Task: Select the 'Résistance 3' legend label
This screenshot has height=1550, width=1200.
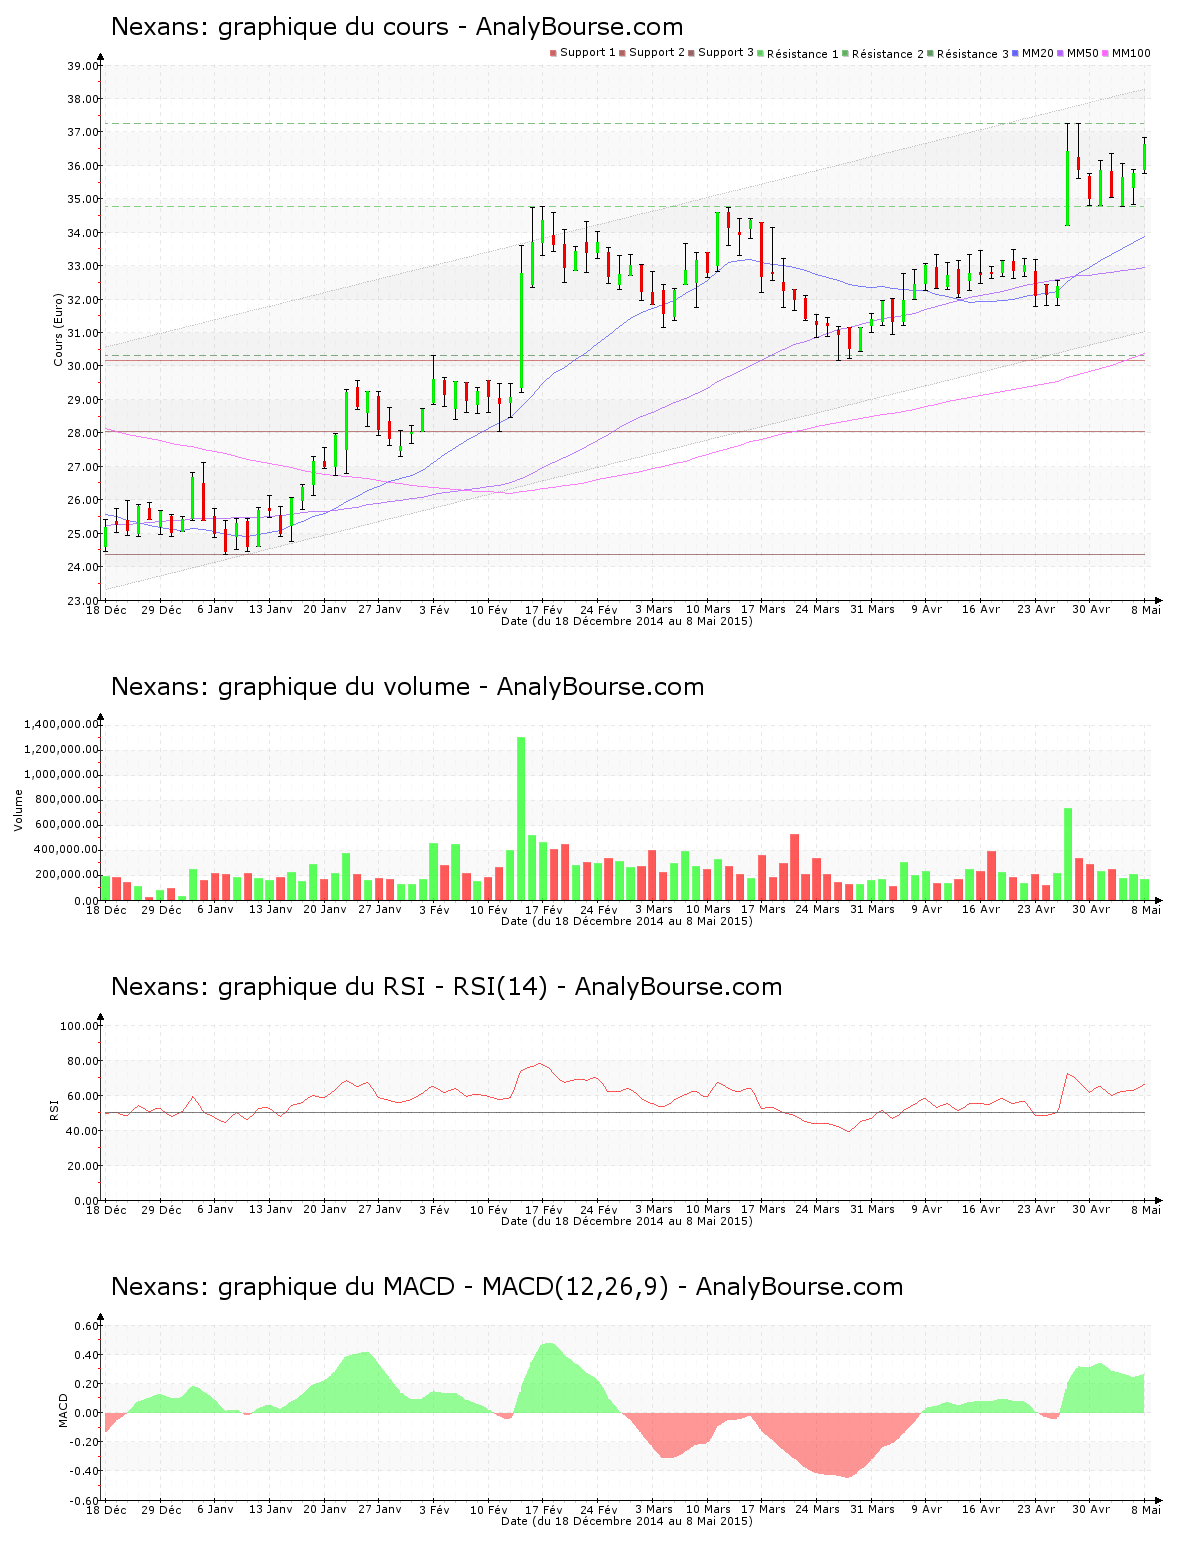Action: (x=972, y=53)
